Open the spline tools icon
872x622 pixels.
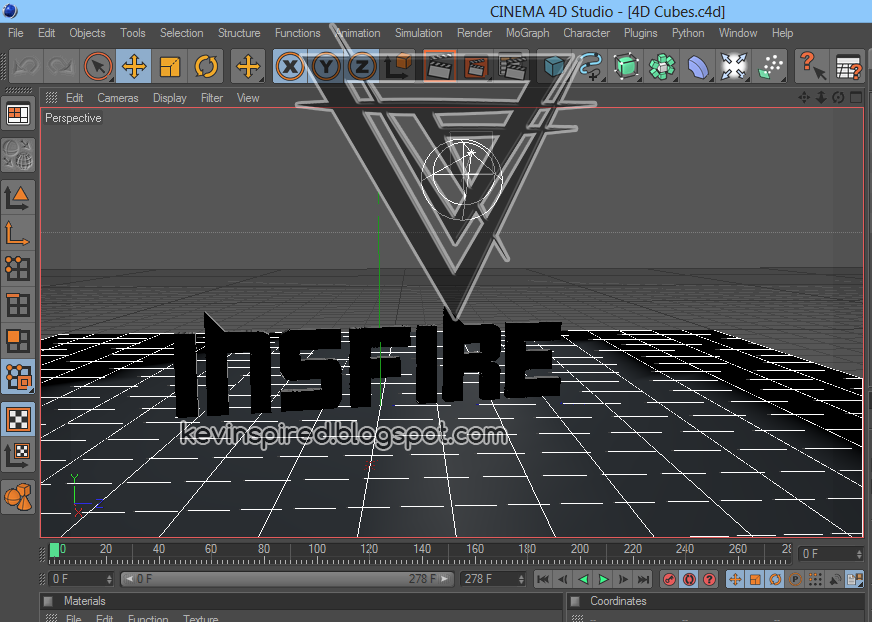tap(591, 67)
